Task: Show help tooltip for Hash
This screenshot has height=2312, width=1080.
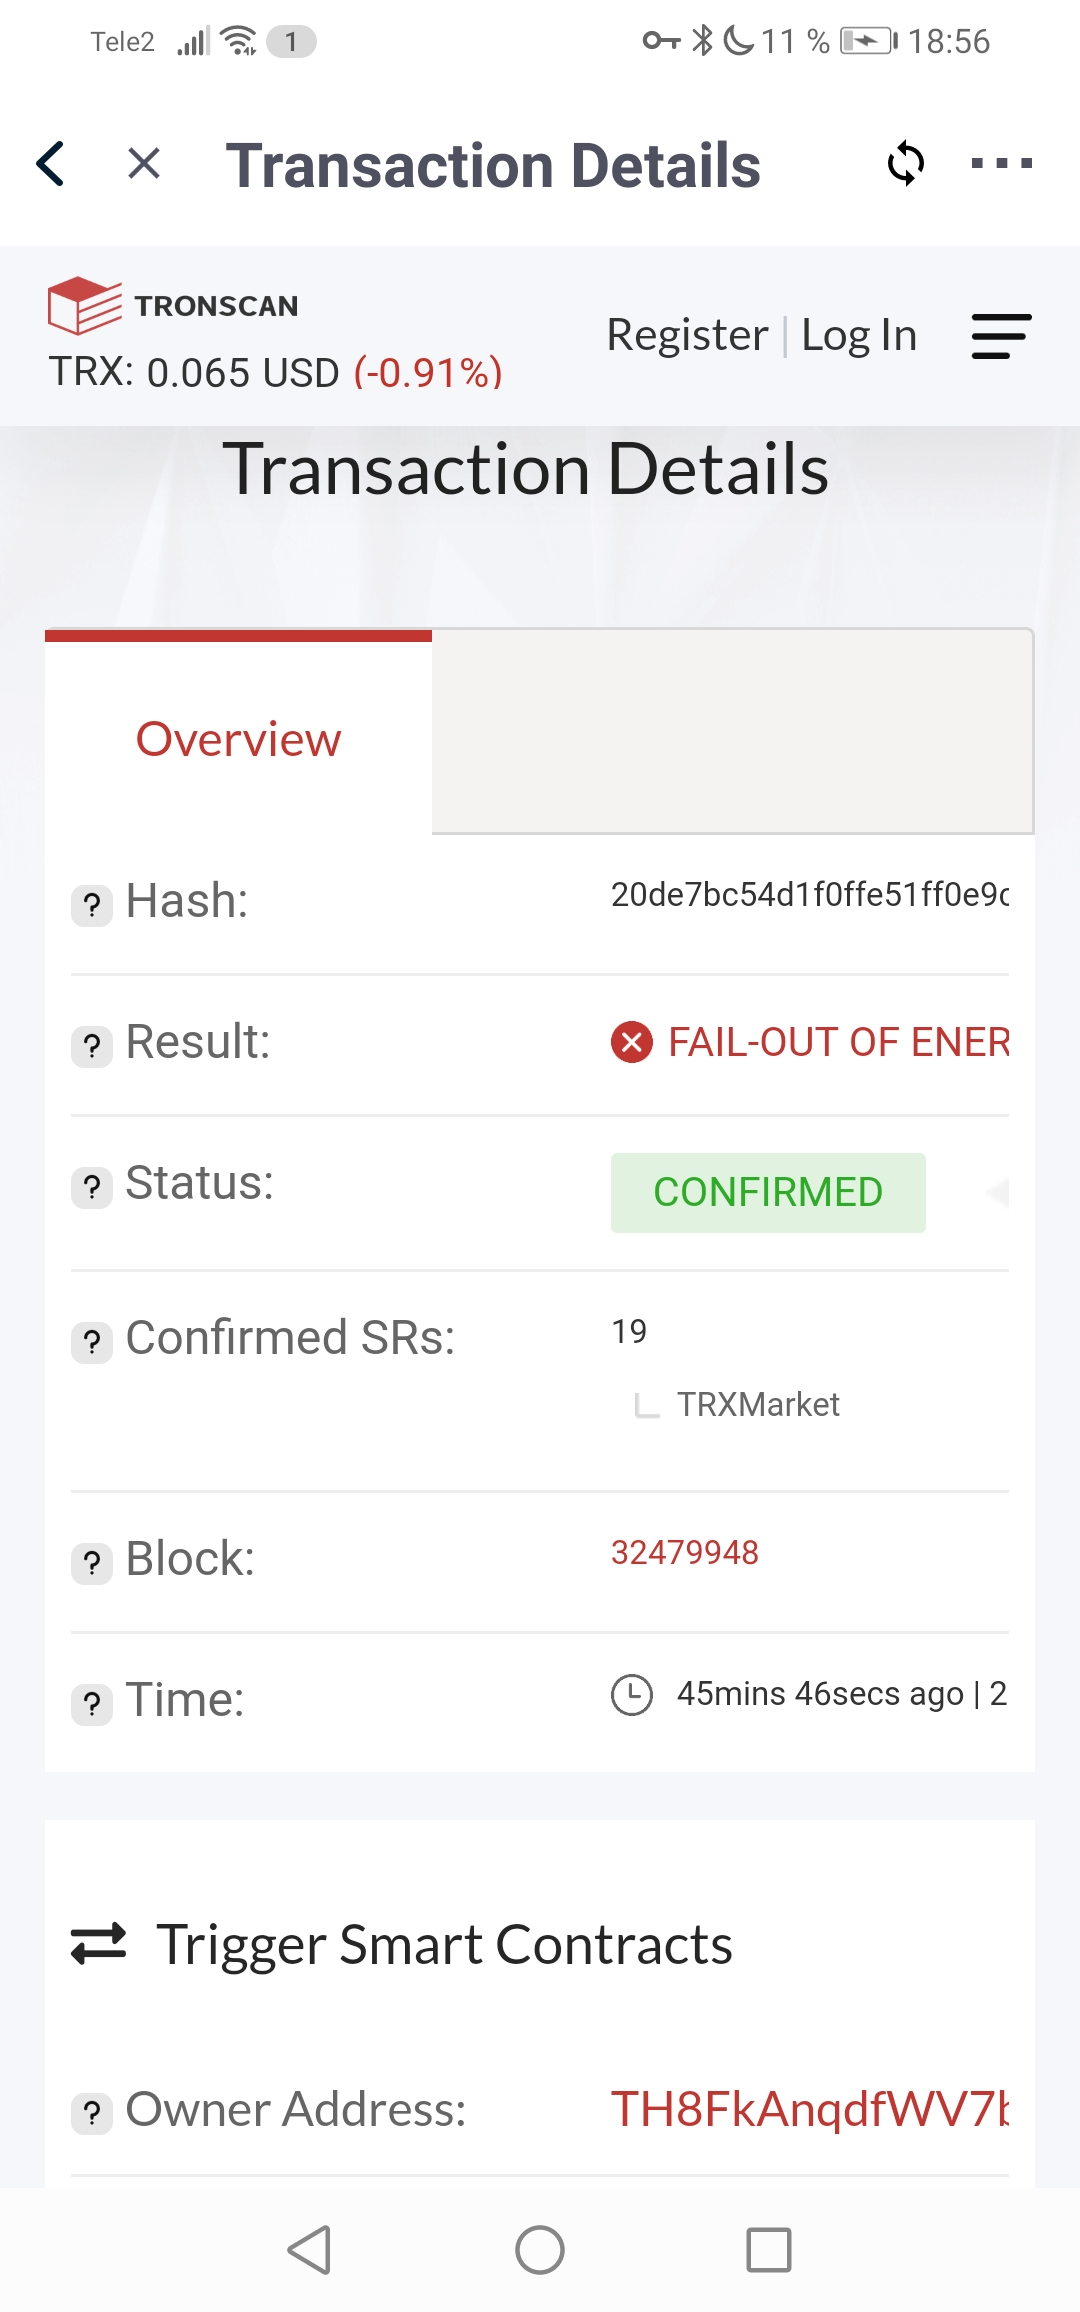Action: pyautogui.click(x=92, y=905)
